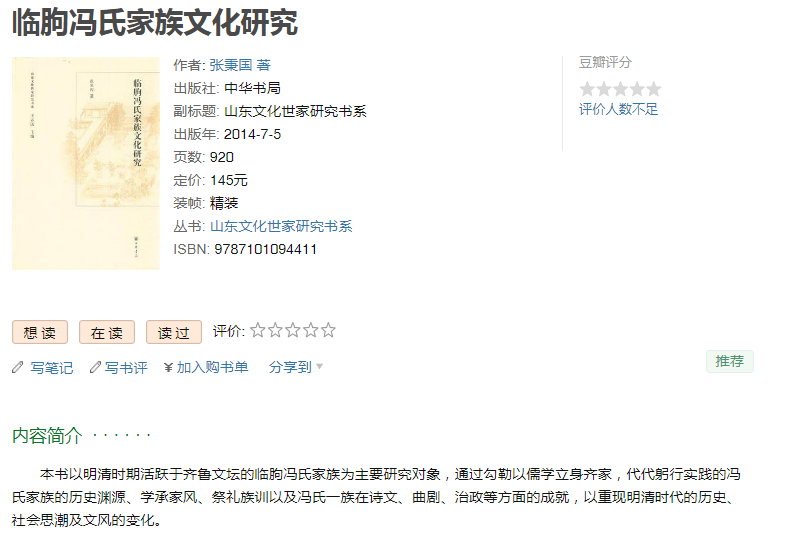Click the pencil icon beside 写笔记
Viewport: 799px width, 537px height.
pyautogui.click(x=17, y=368)
